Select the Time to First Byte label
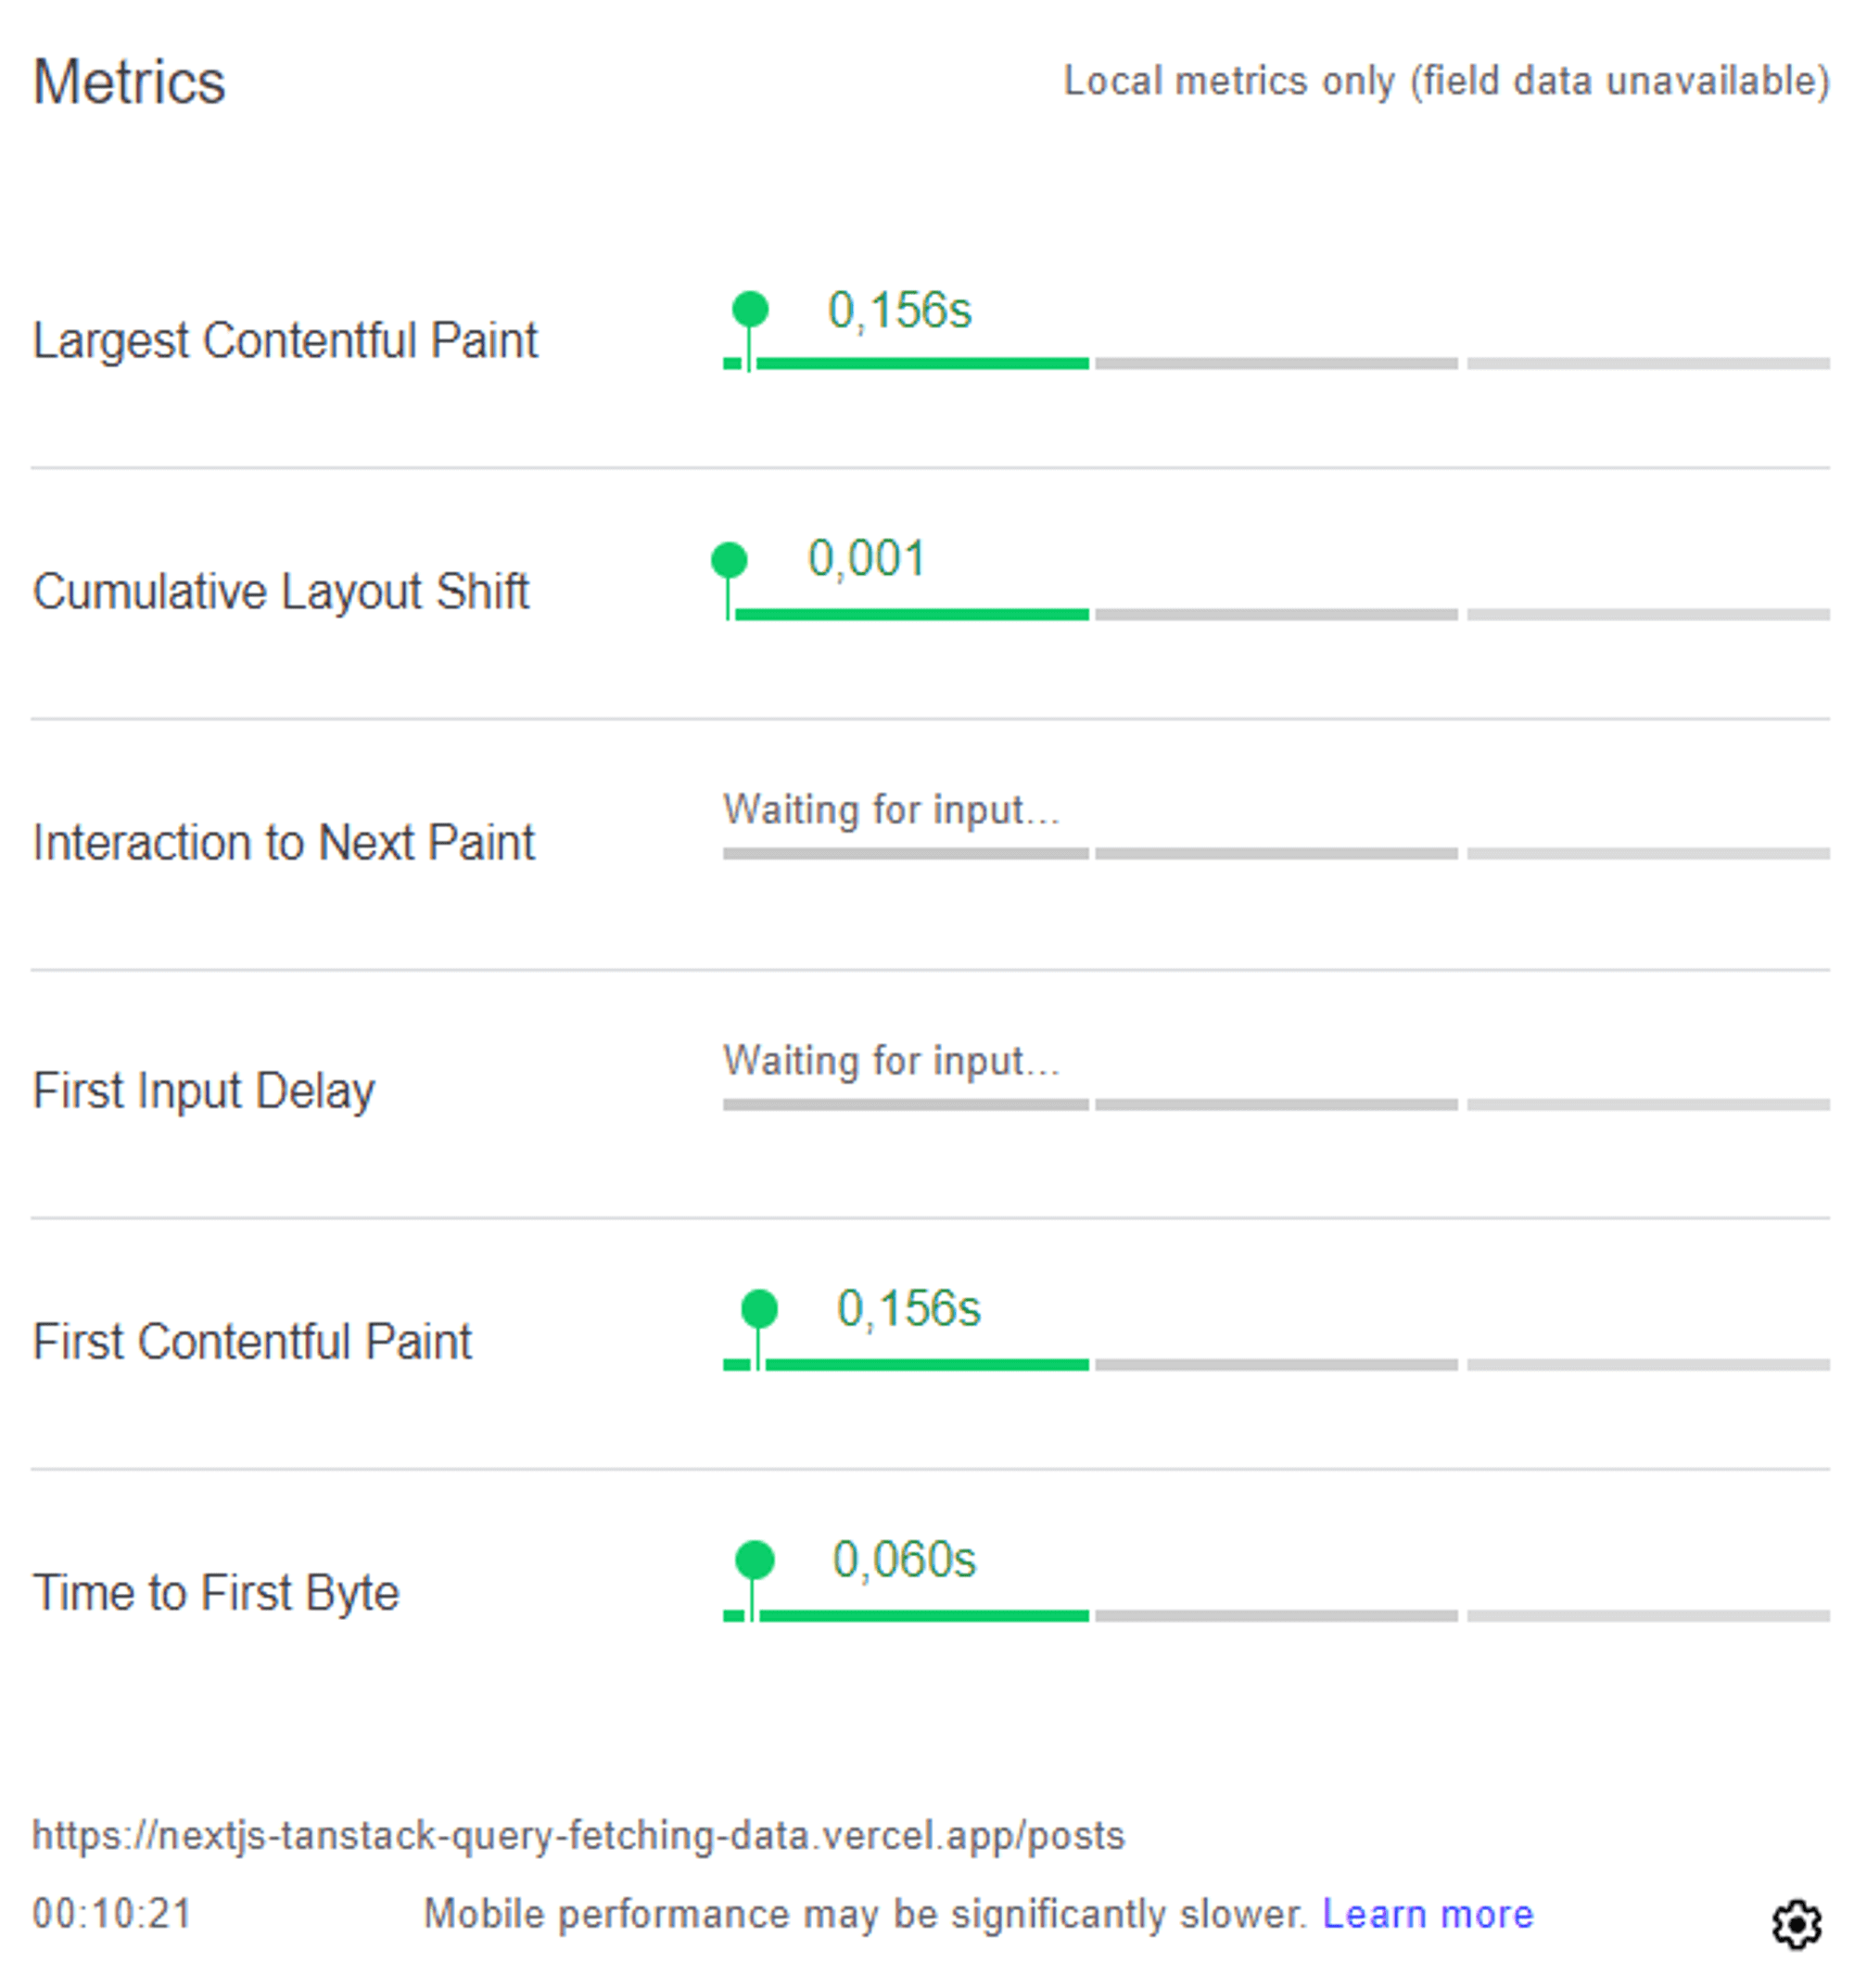The height and width of the screenshot is (1988, 1854). tap(215, 1593)
